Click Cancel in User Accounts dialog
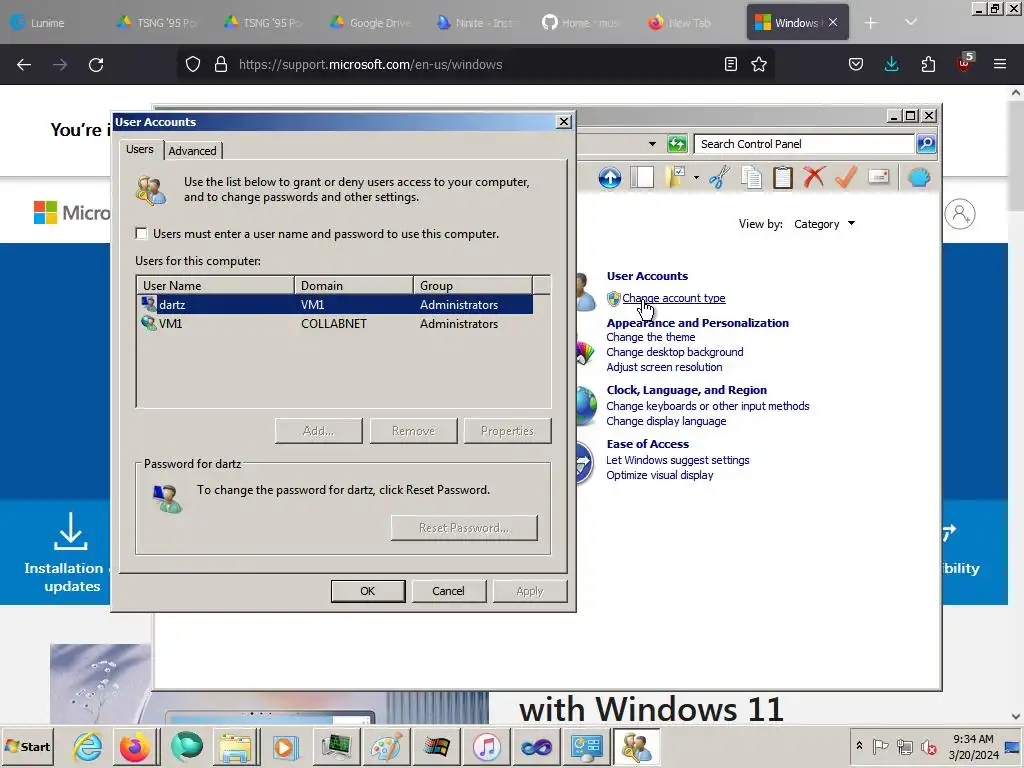Image resolution: width=1024 pixels, height=768 pixels. [448, 591]
